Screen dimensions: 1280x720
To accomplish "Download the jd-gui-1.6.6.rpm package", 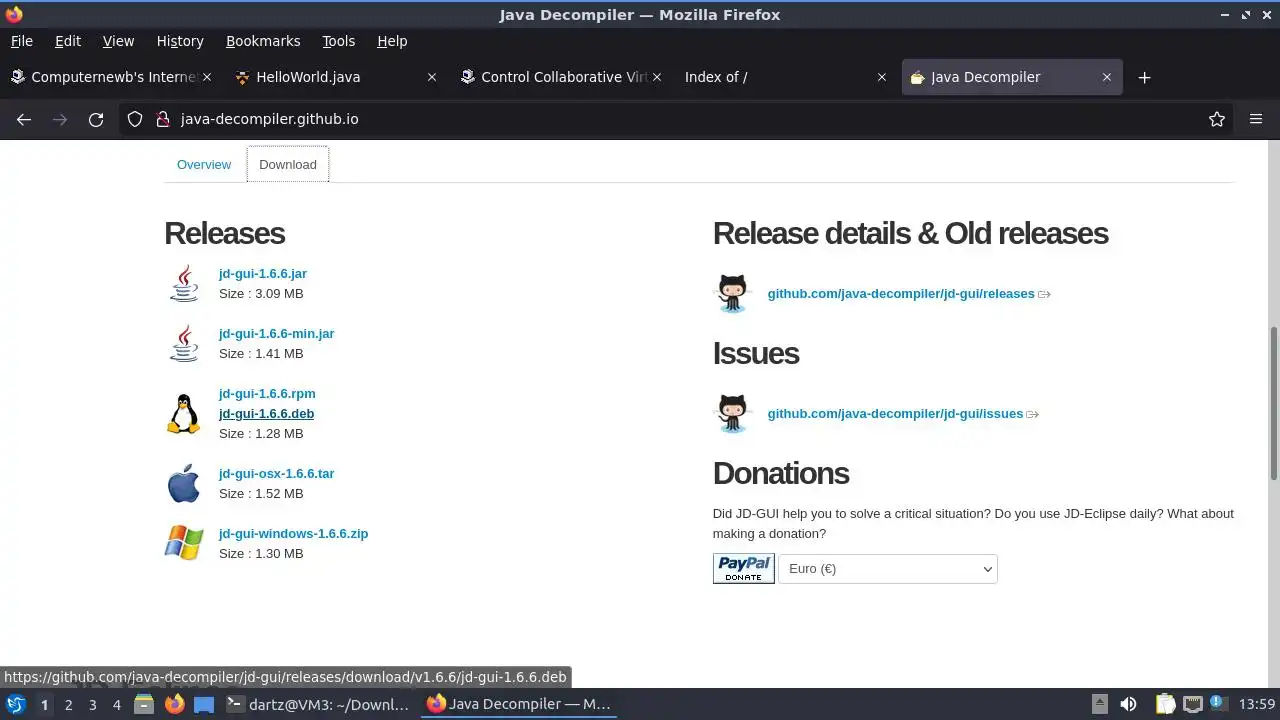I will point(267,393).
